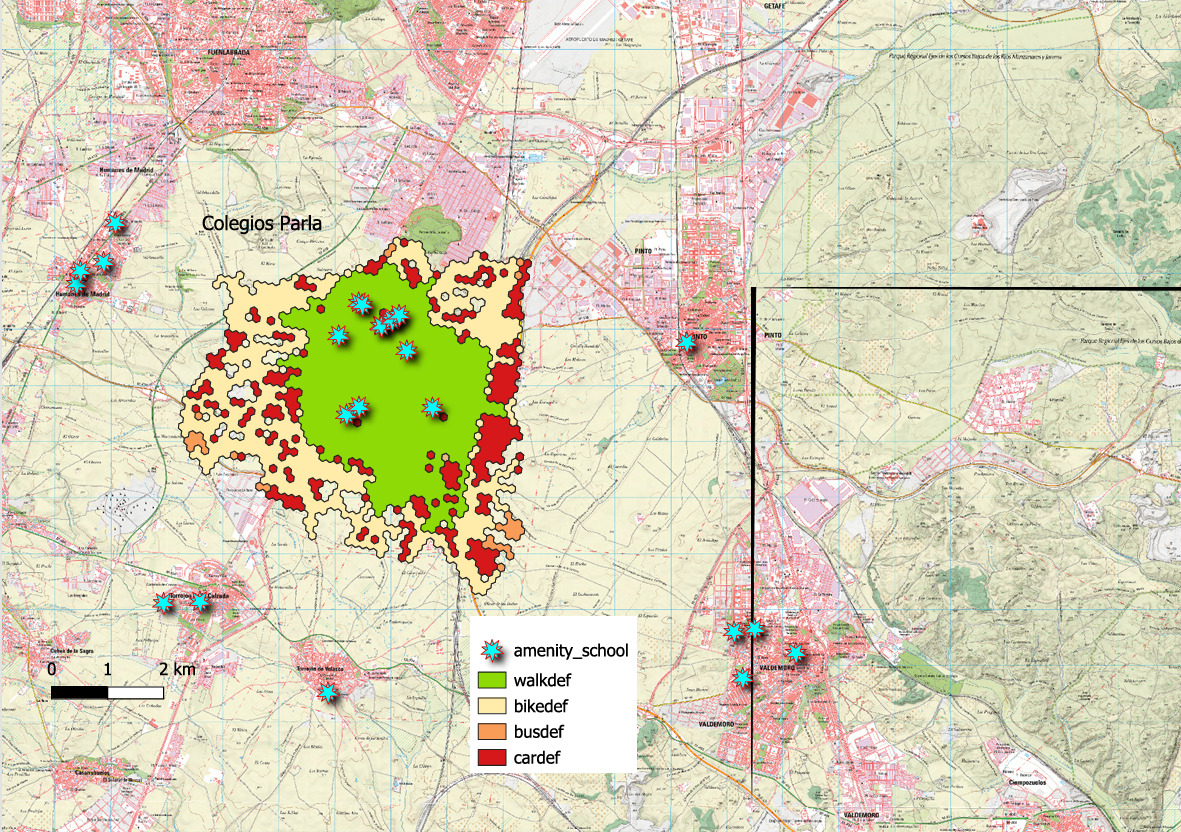Image resolution: width=1181 pixels, height=832 pixels.
Task: Click the black-and-white scale bar
Action: coord(107,692)
